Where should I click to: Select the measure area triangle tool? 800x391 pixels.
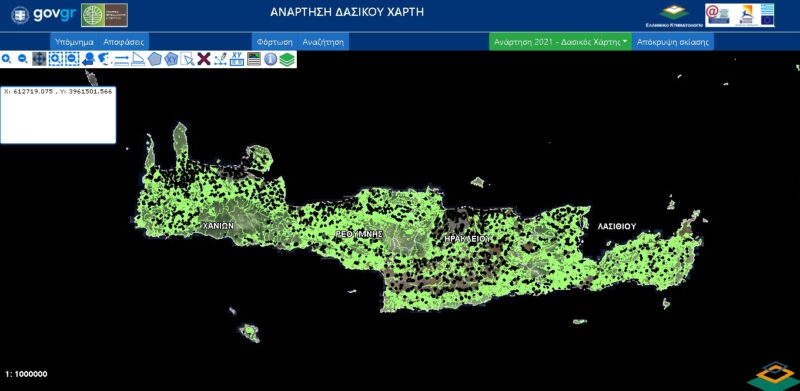tap(138, 59)
